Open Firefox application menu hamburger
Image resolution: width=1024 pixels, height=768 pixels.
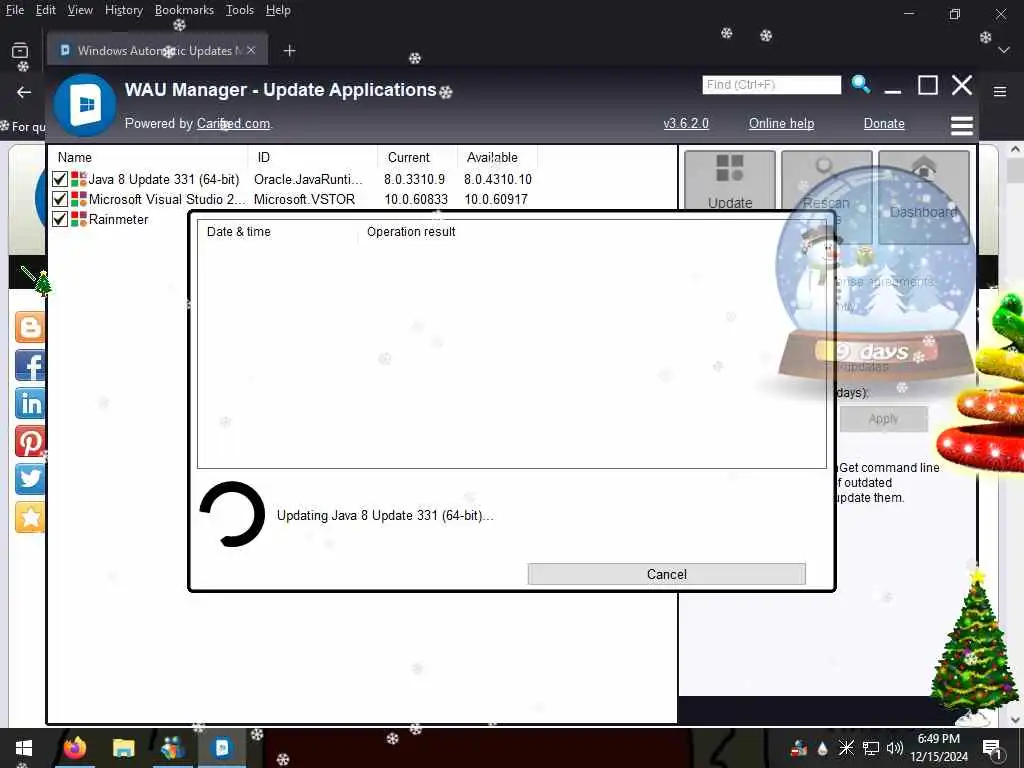(999, 92)
